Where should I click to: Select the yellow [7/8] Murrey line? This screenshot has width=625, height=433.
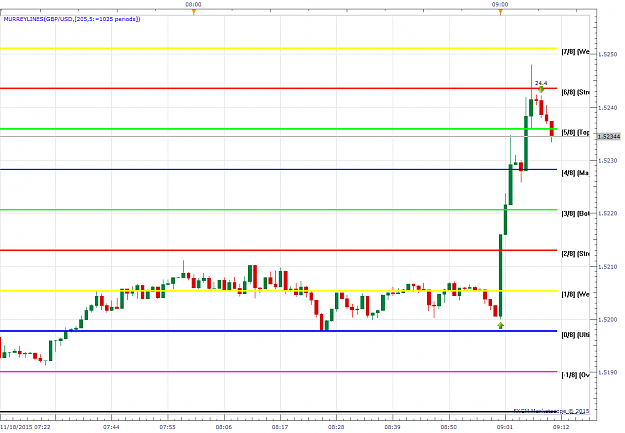click(278, 48)
